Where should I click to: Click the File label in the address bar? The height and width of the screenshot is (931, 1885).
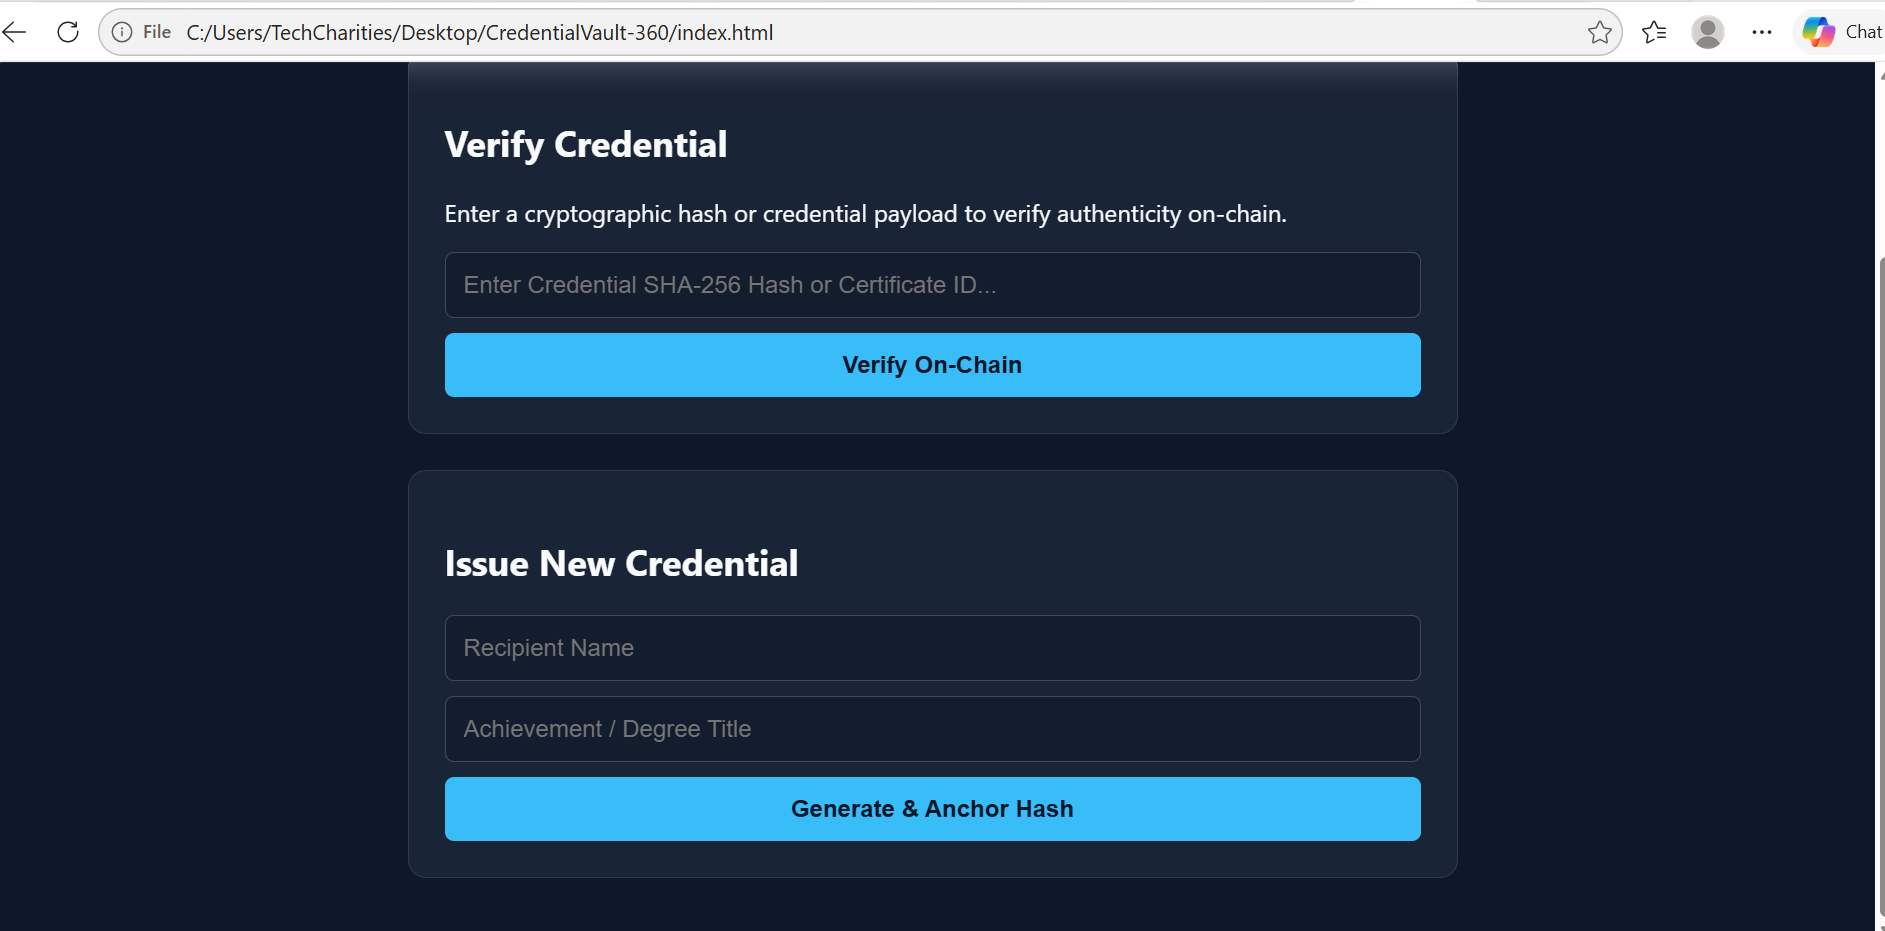coord(157,32)
